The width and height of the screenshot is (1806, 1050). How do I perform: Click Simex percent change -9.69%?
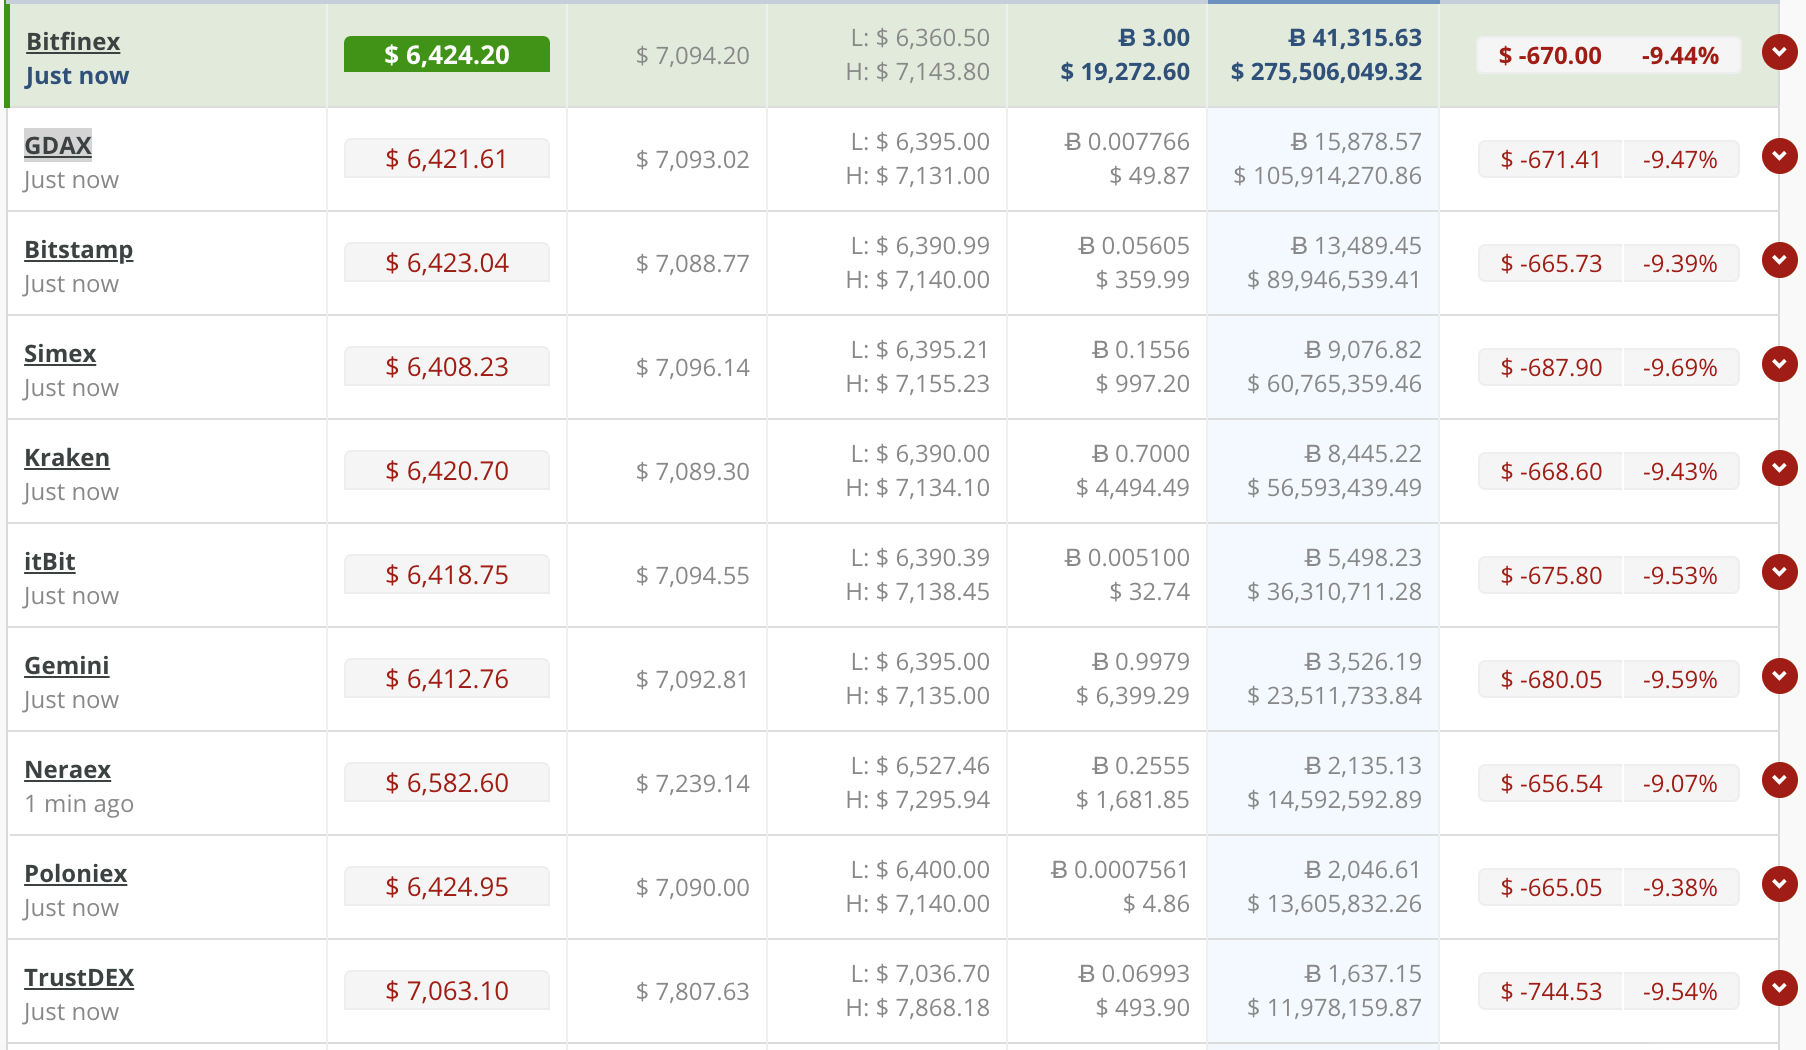pyautogui.click(x=1680, y=368)
